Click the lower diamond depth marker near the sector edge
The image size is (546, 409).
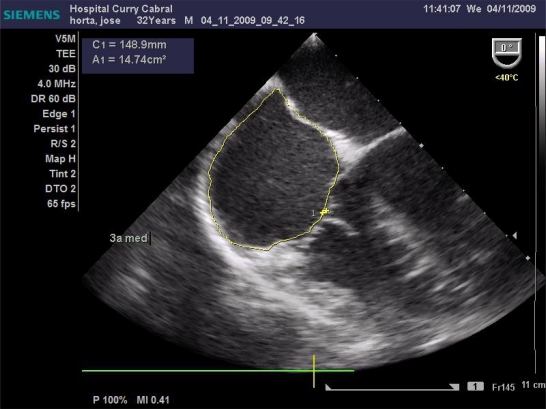pyautogui.click(x=528, y=258)
